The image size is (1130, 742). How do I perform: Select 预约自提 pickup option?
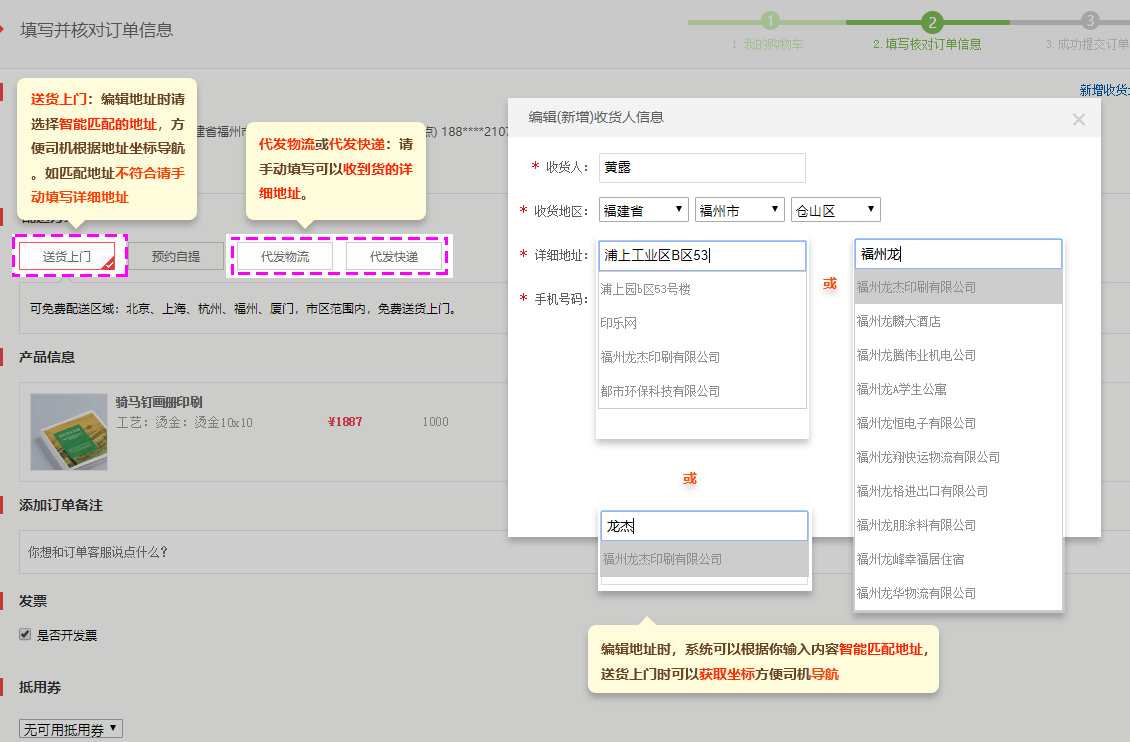tap(176, 256)
